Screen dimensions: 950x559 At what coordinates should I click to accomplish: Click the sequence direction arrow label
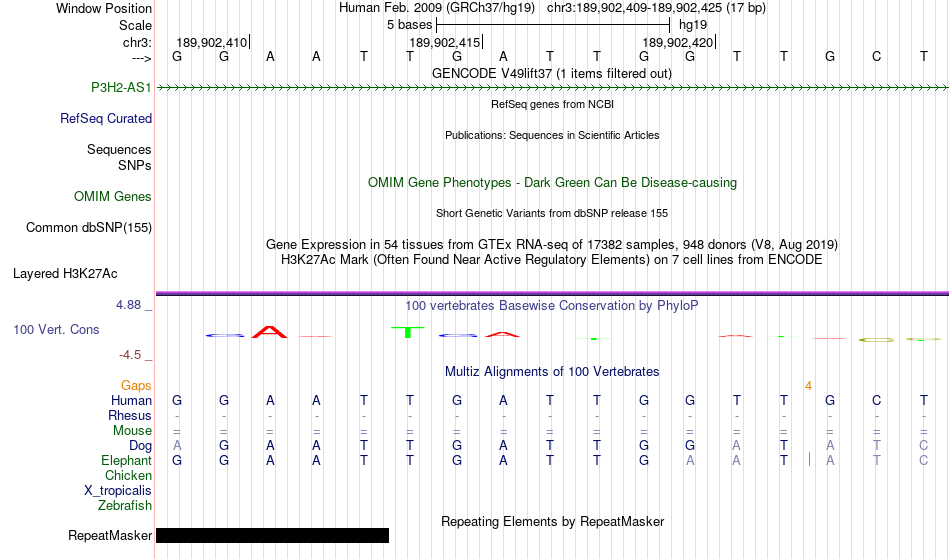click(x=142, y=58)
